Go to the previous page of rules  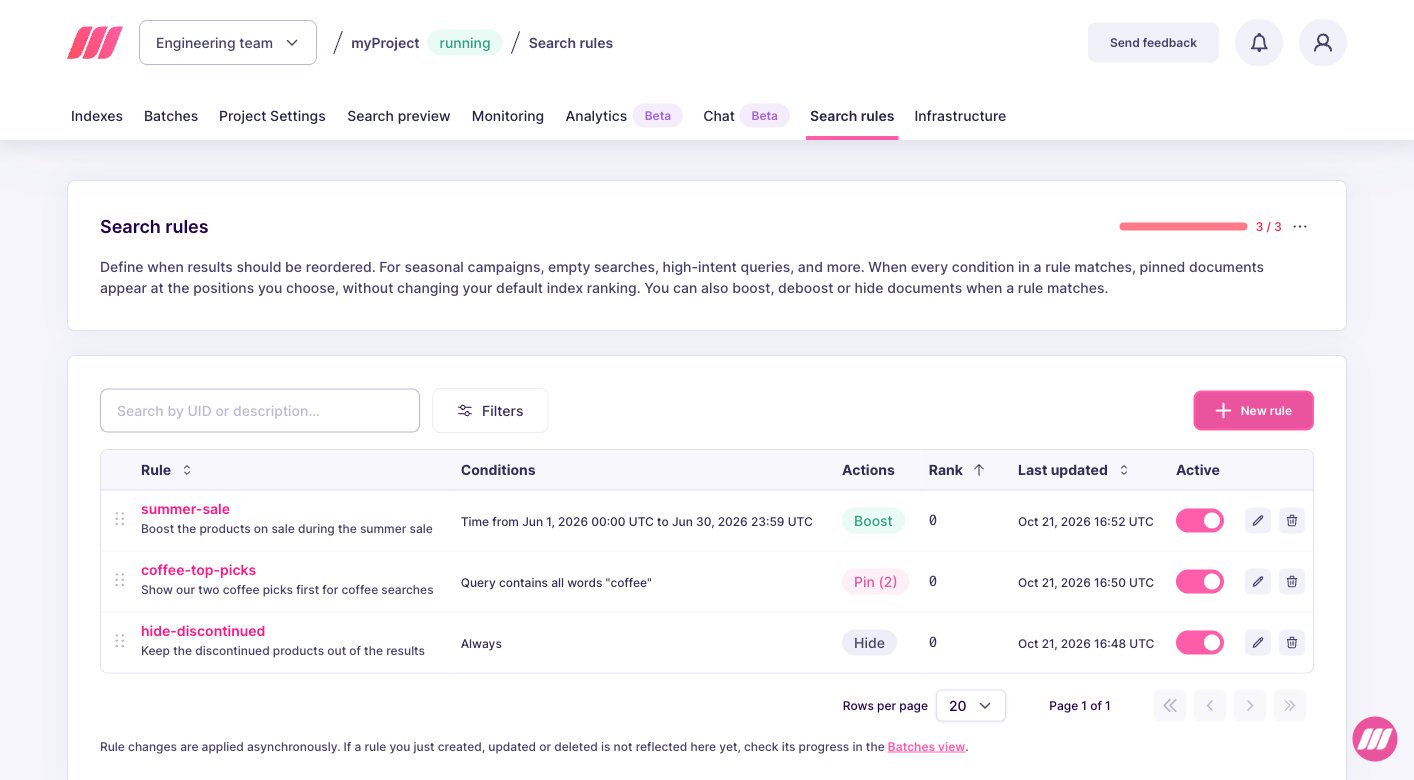point(1210,706)
